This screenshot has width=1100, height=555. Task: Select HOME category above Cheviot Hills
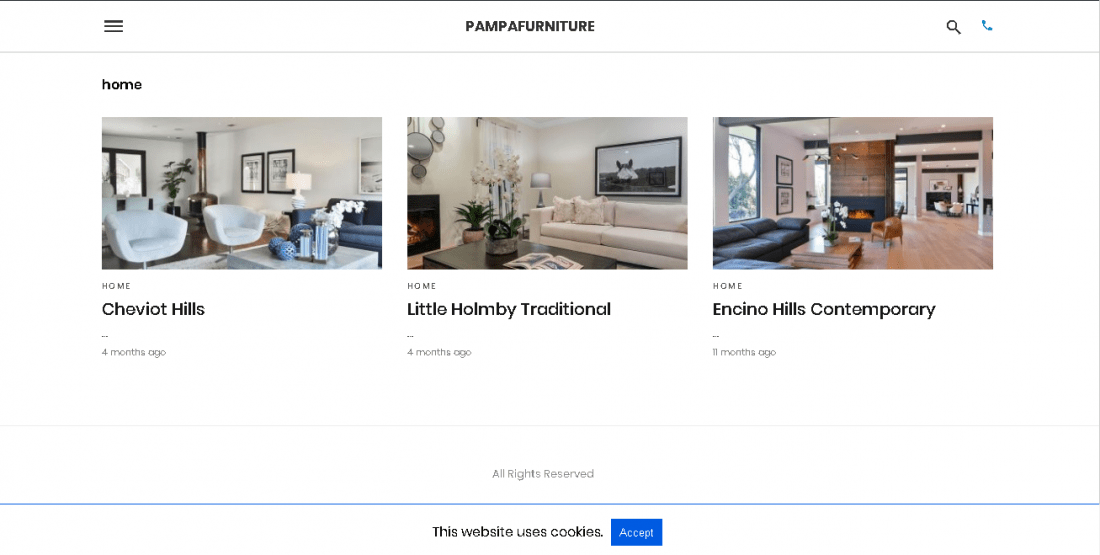116,286
